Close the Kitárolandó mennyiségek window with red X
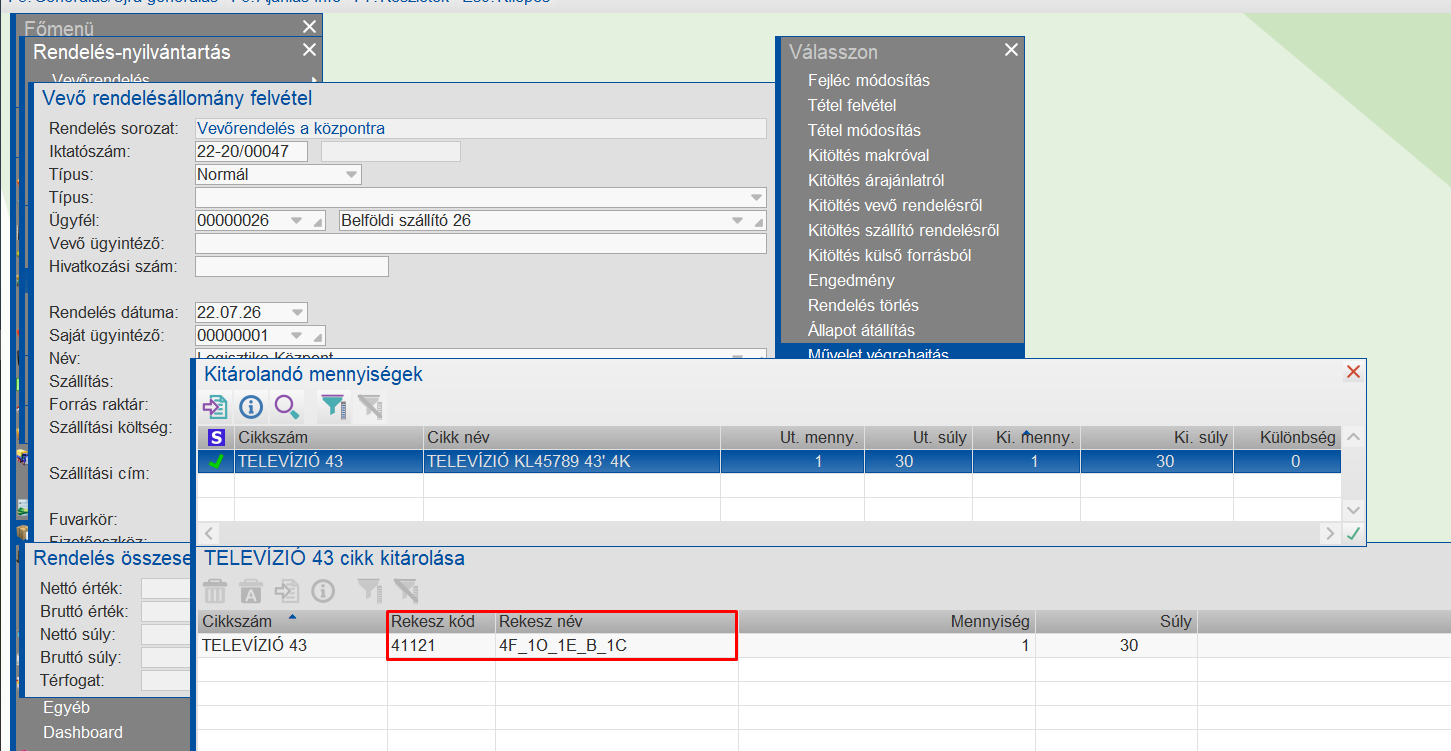Image resolution: width=1451 pixels, height=751 pixels. point(1353,372)
